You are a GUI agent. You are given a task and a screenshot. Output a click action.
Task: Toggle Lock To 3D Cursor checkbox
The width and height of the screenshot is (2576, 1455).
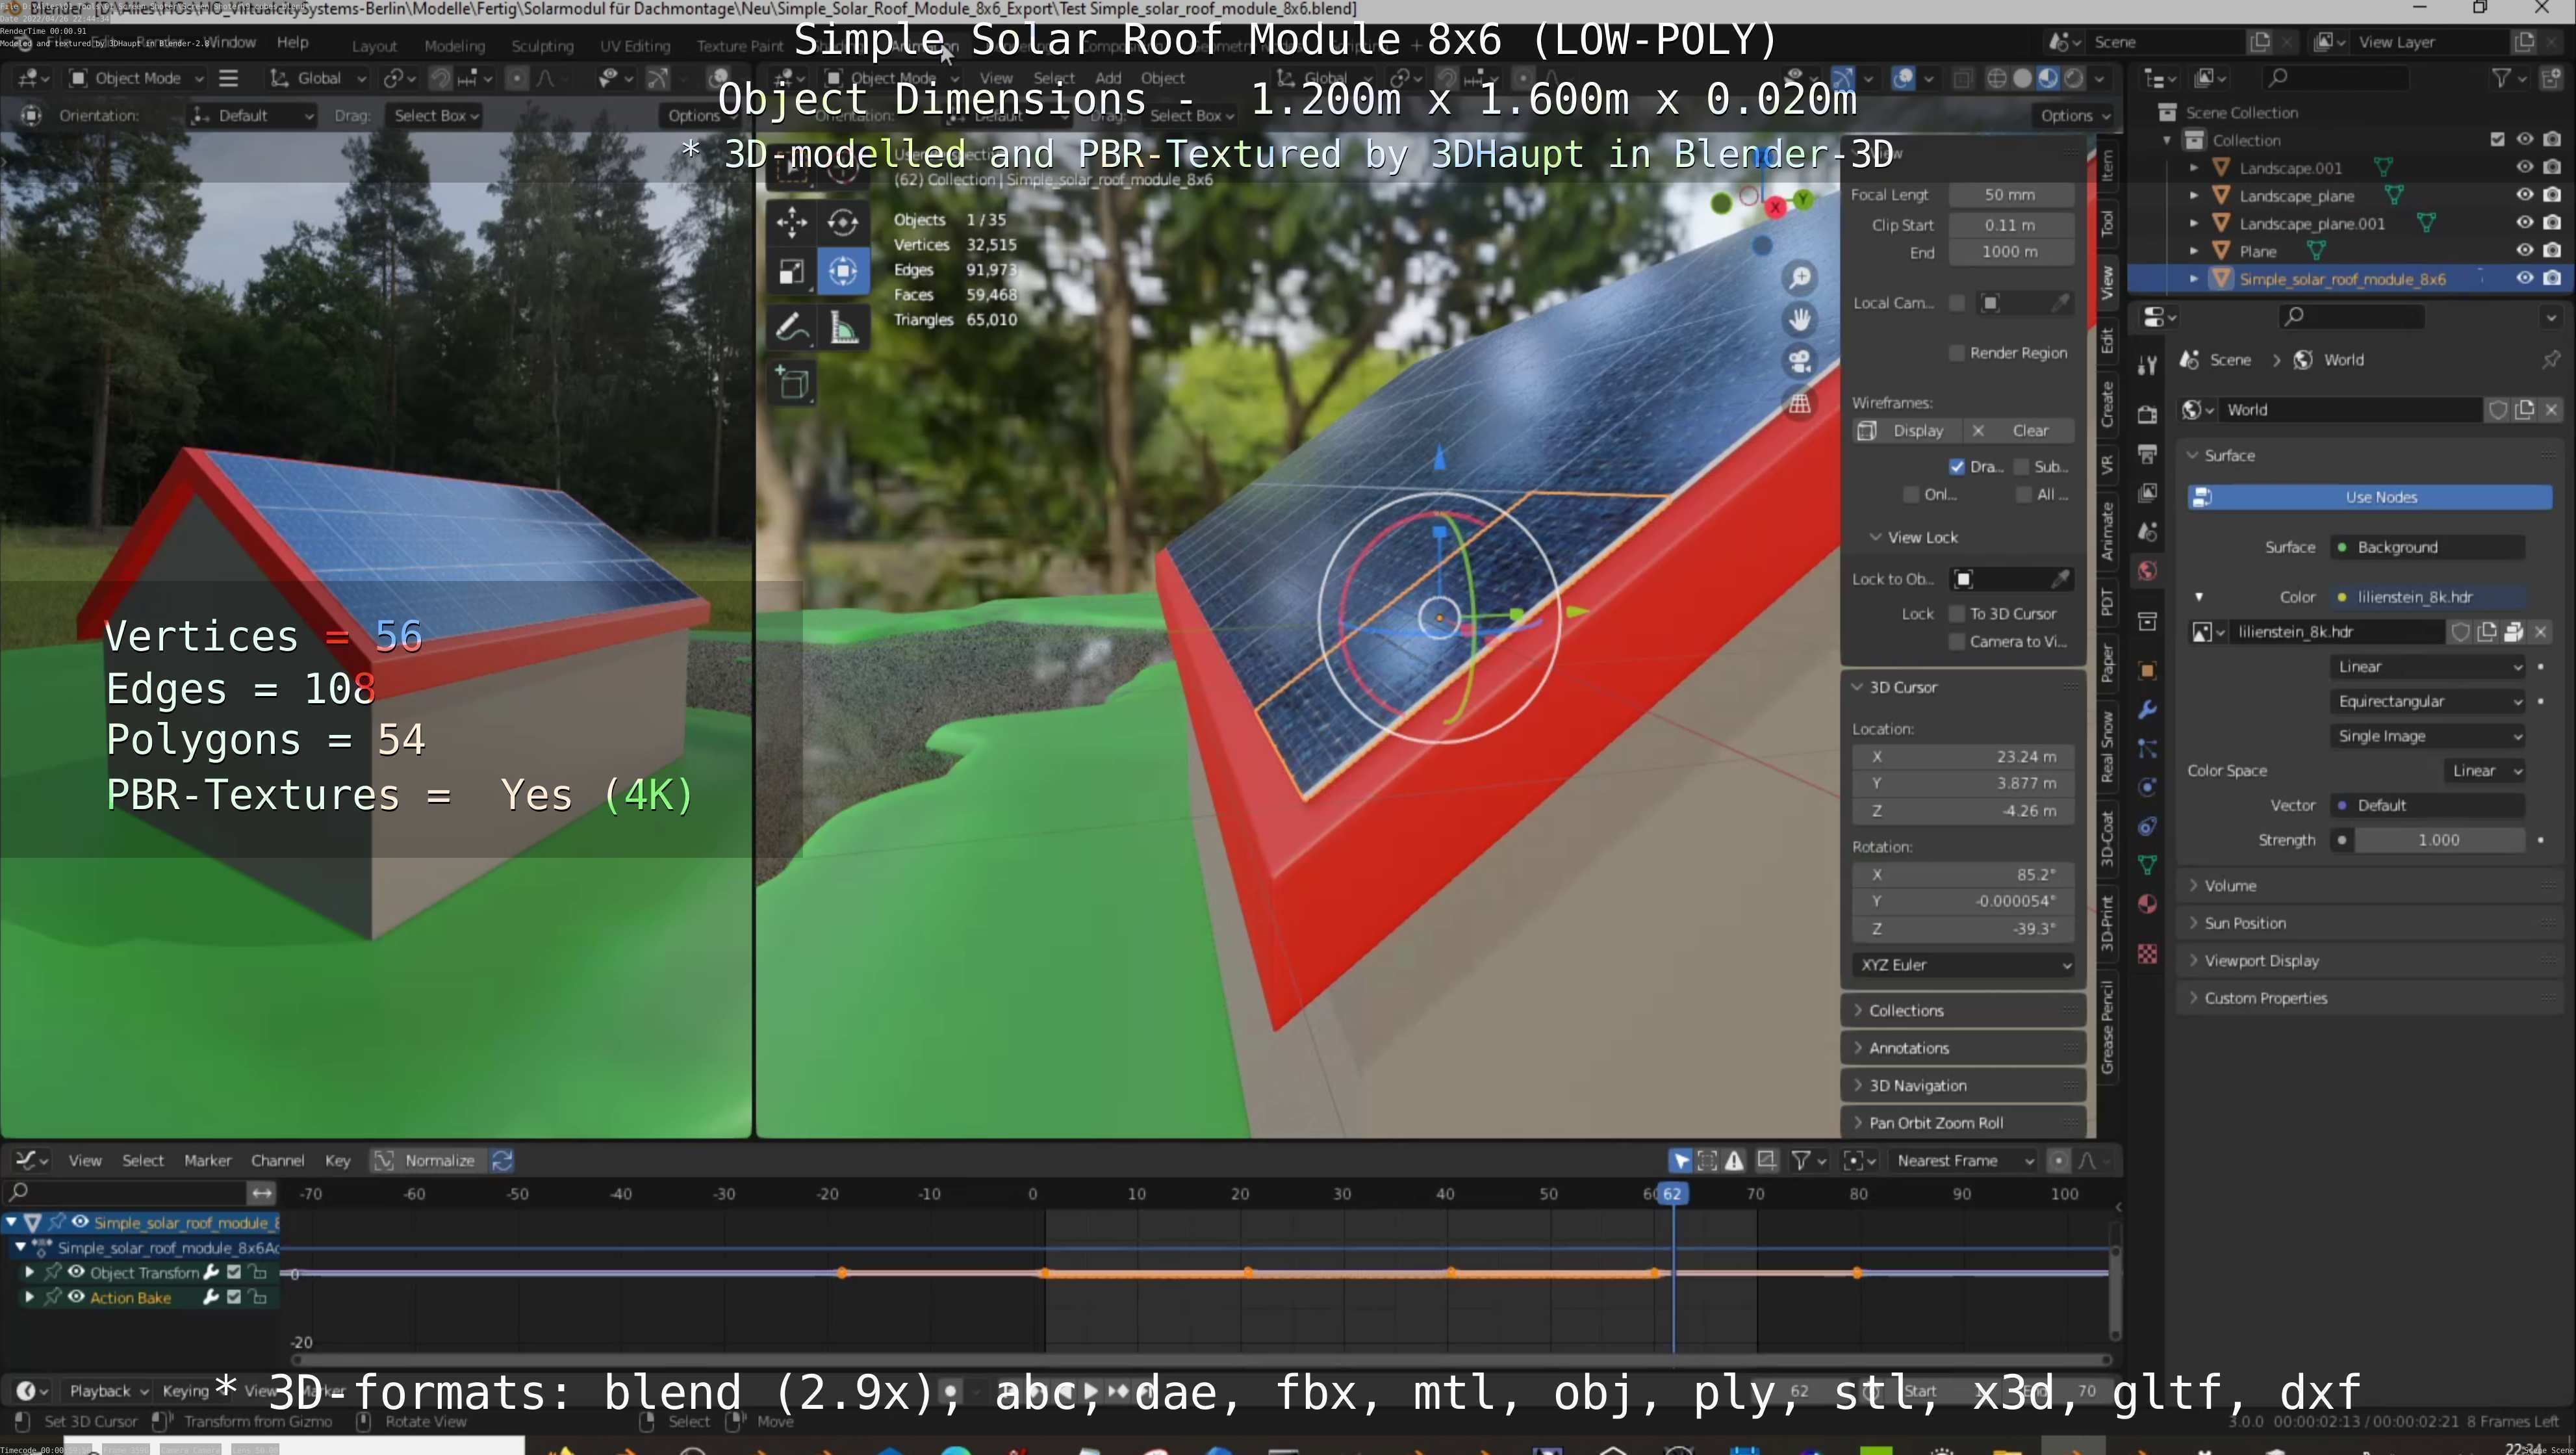[1957, 614]
